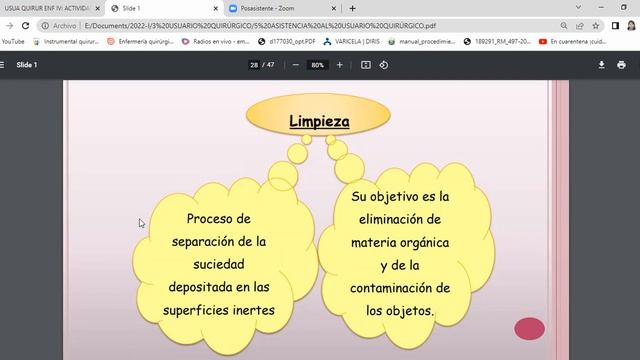Click the site info icon beside Archivo

[x=45, y=26]
